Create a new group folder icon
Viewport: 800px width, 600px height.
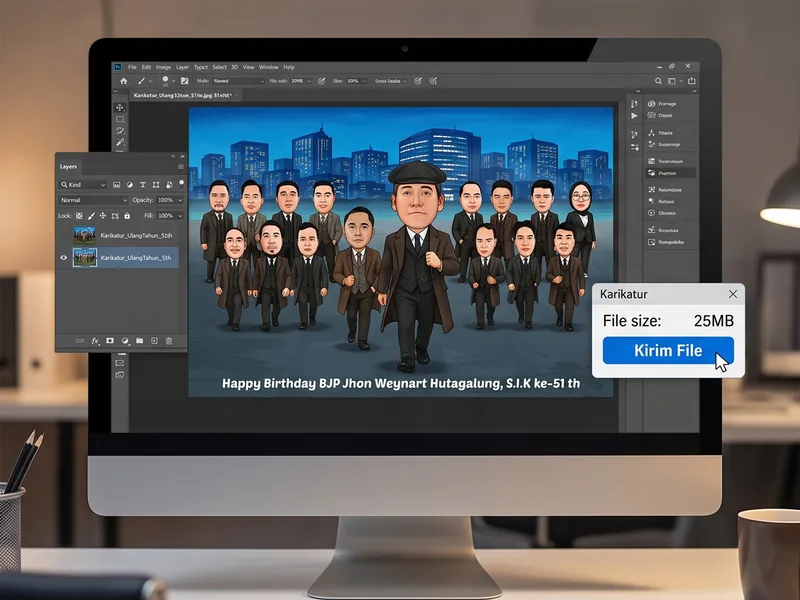139,341
